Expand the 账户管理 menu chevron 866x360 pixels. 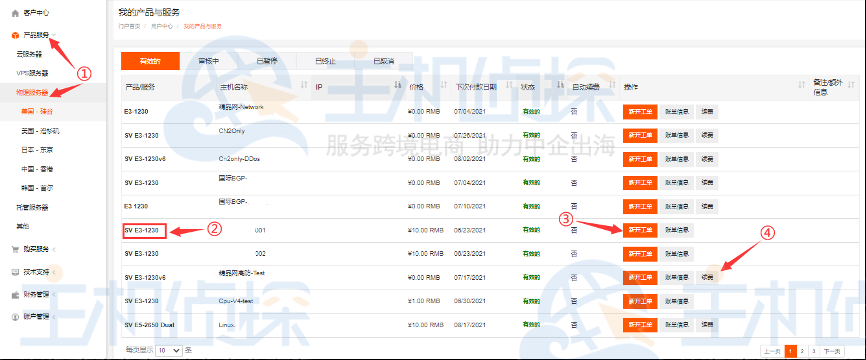pos(54,317)
